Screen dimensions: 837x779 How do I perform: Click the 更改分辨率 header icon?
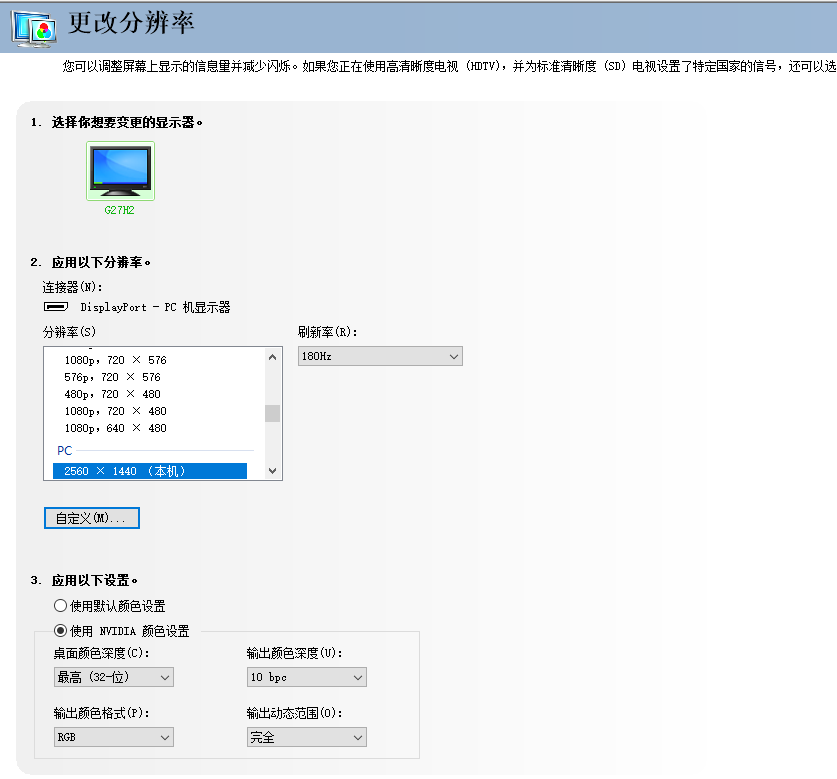[x=33, y=26]
